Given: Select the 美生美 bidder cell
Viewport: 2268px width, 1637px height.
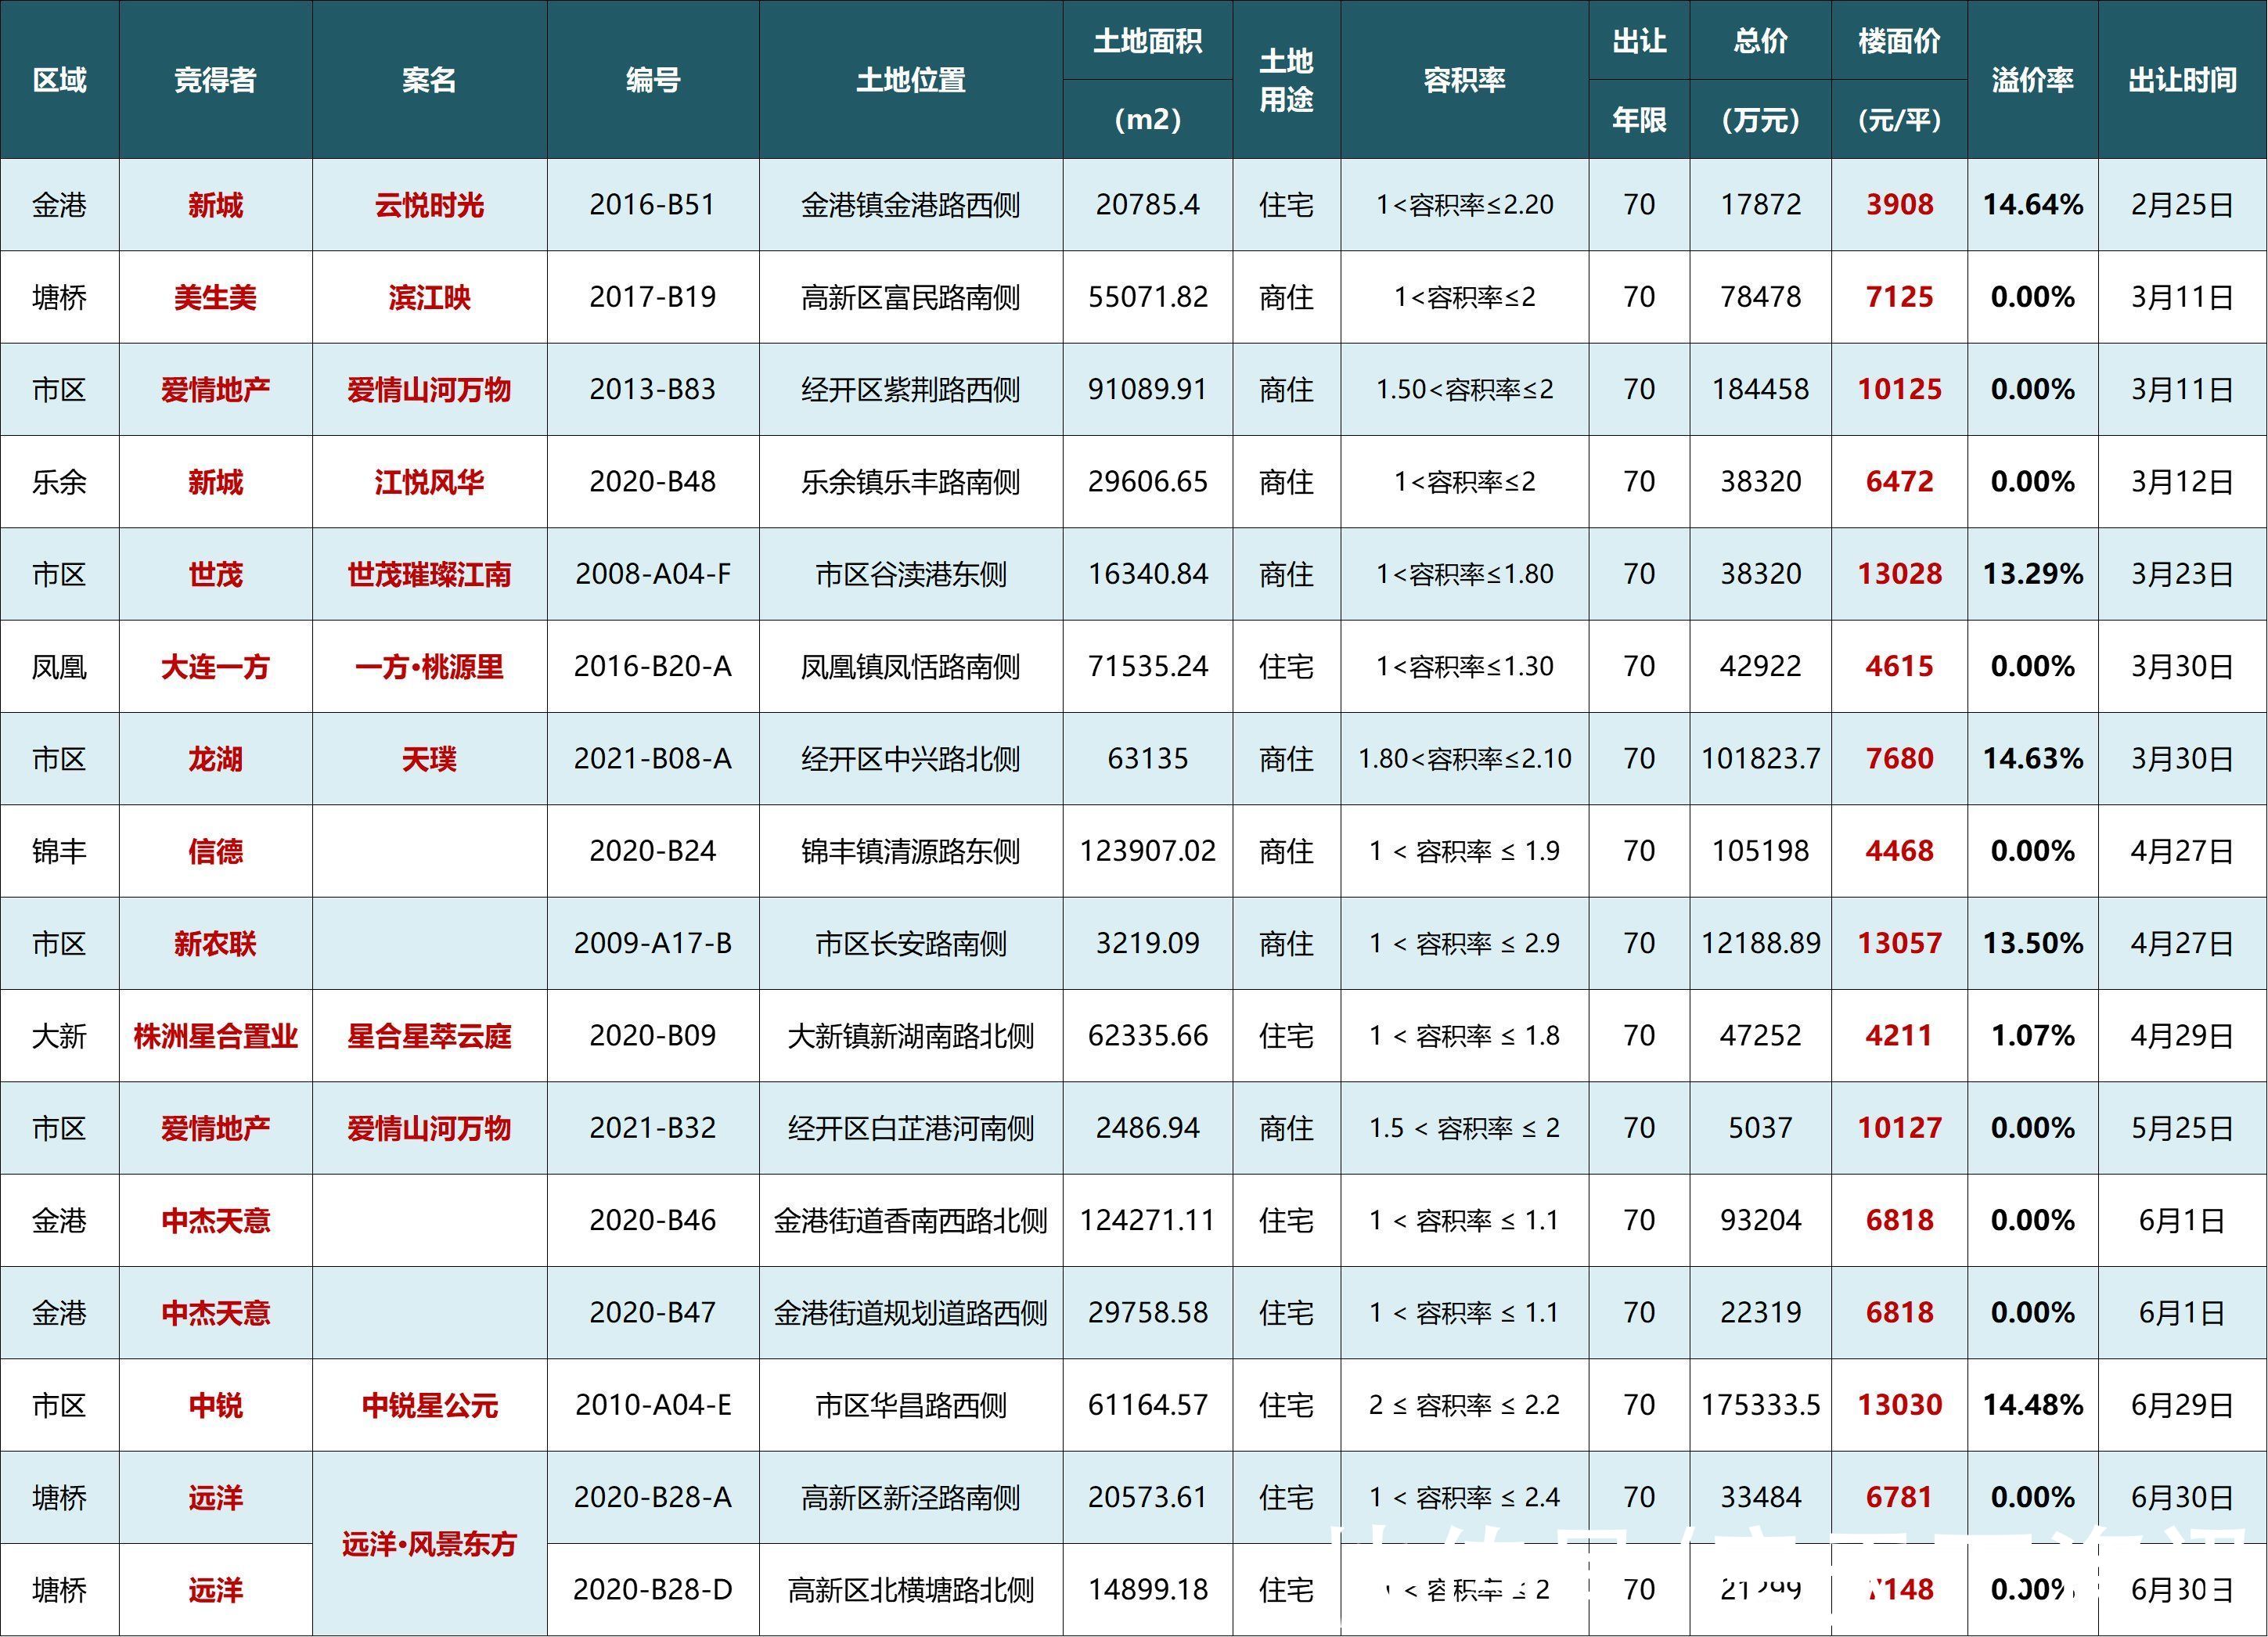Looking at the screenshot, I should coord(215,297).
